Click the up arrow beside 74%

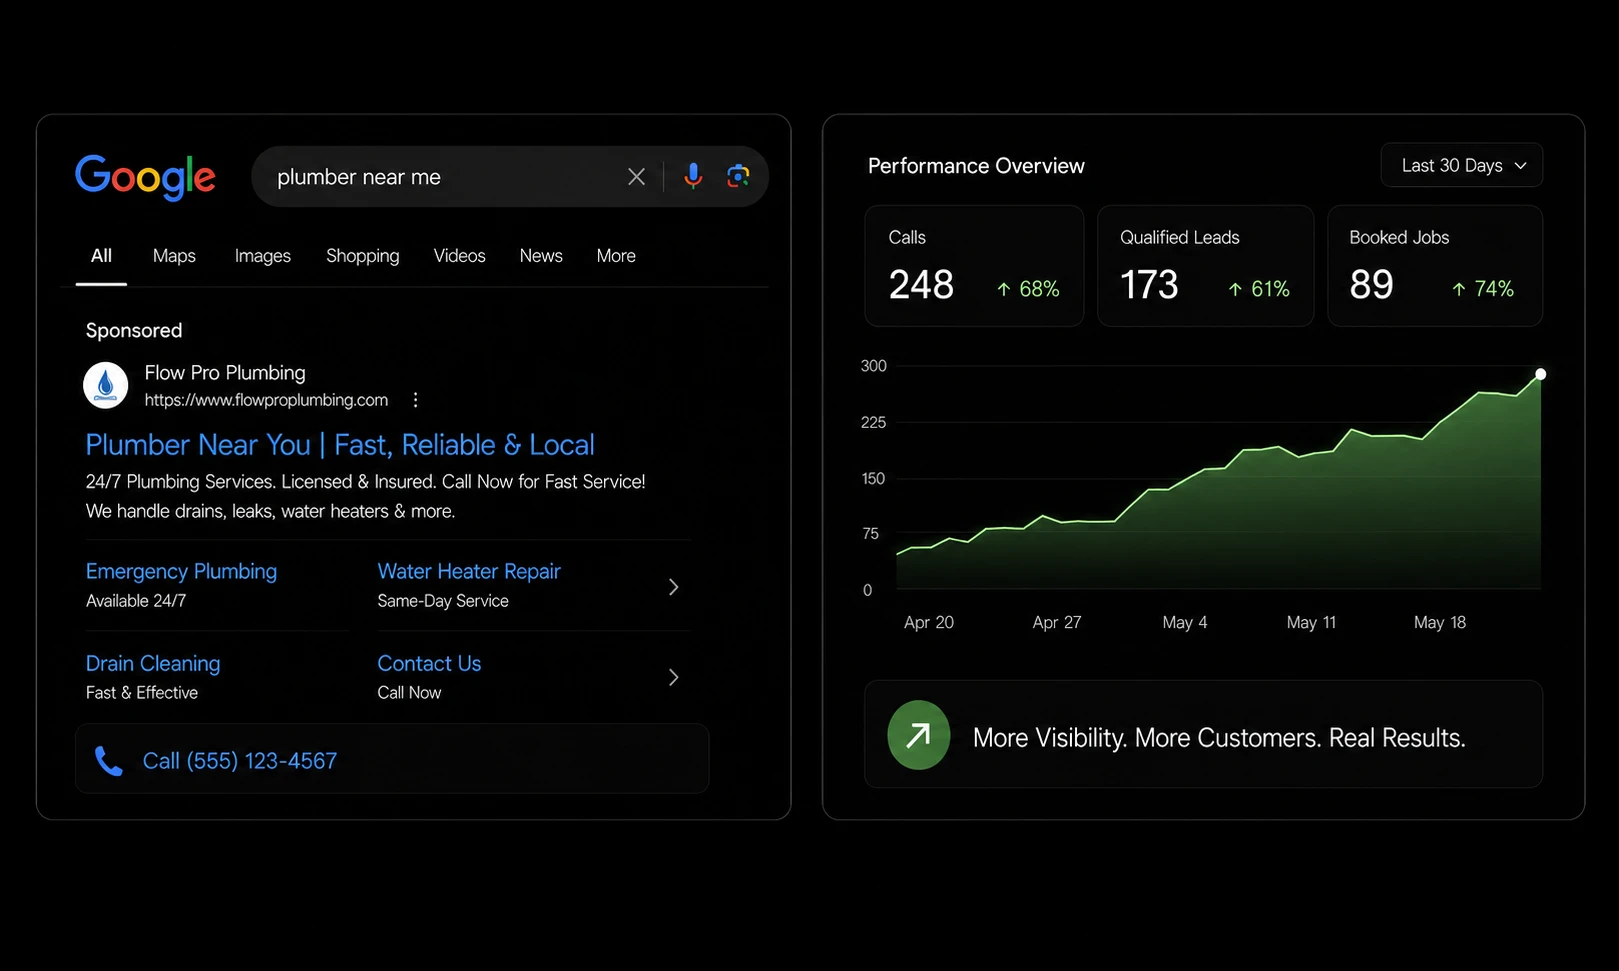click(x=1459, y=289)
